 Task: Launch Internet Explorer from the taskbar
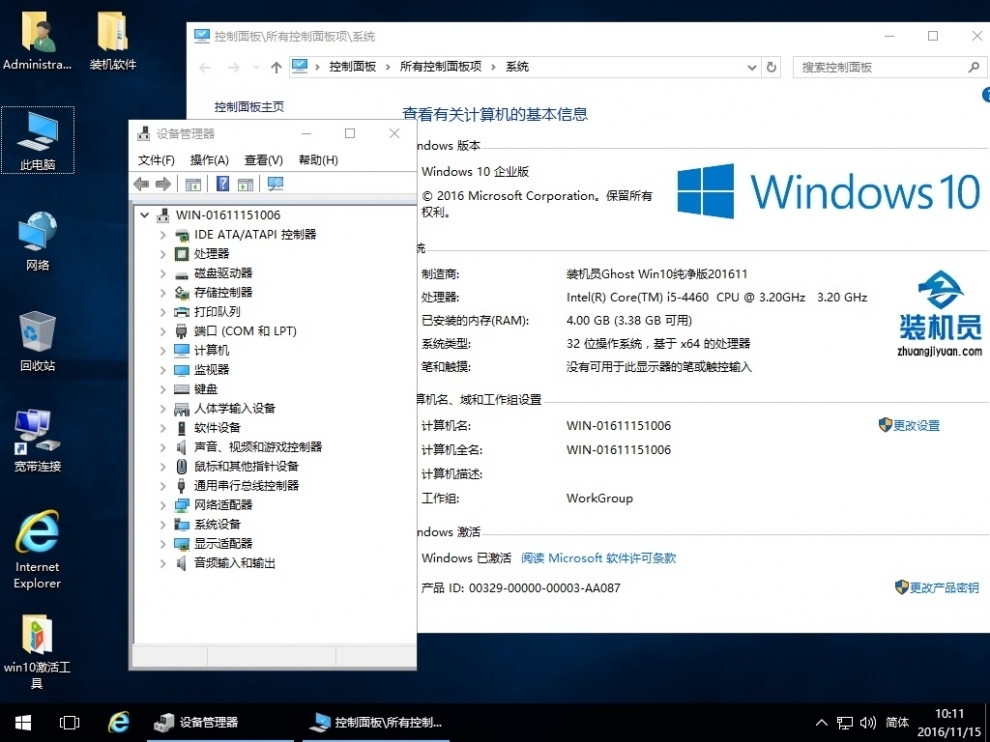(x=119, y=722)
